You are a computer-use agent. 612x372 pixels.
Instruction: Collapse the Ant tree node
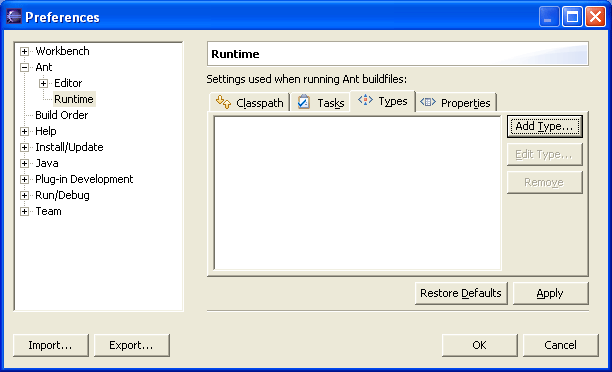tap(24, 67)
